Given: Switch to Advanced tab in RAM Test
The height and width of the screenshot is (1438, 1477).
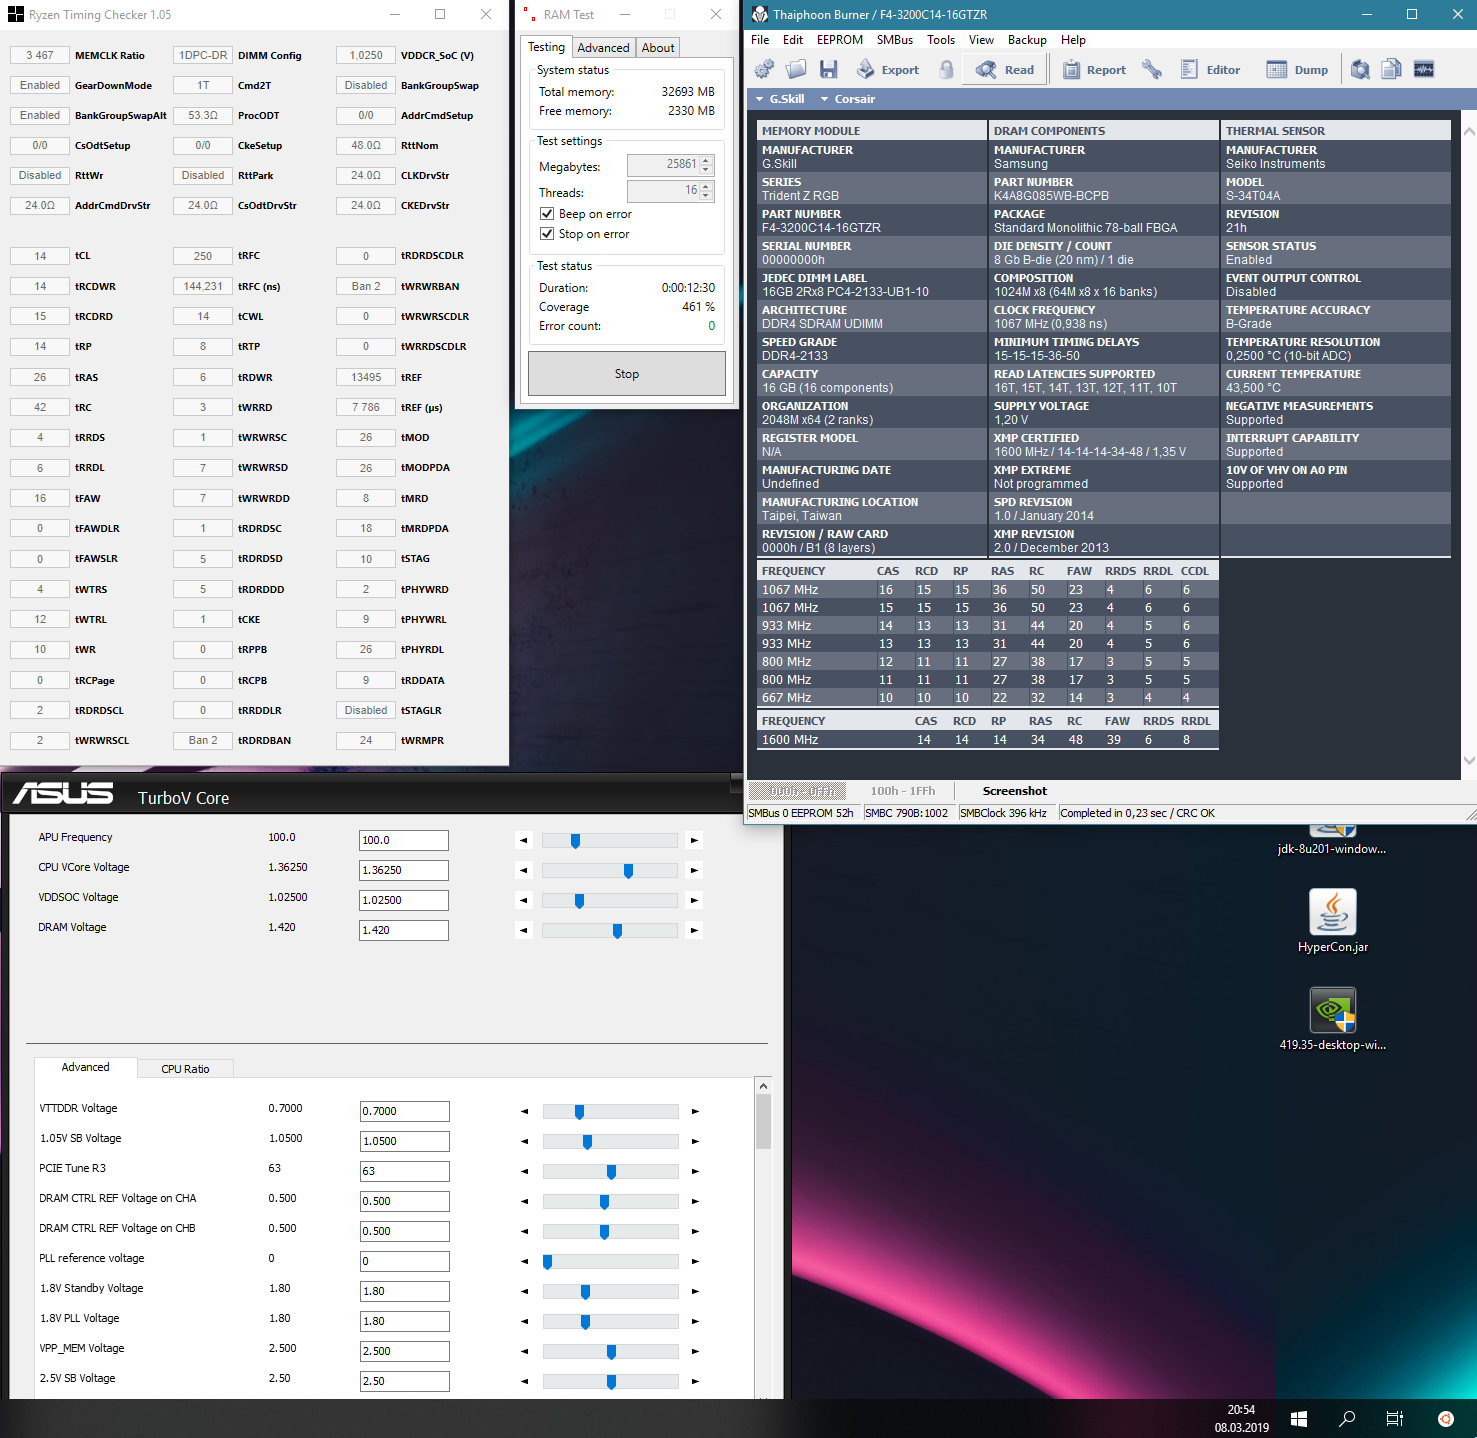Looking at the screenshot, I should coord(603,48).
